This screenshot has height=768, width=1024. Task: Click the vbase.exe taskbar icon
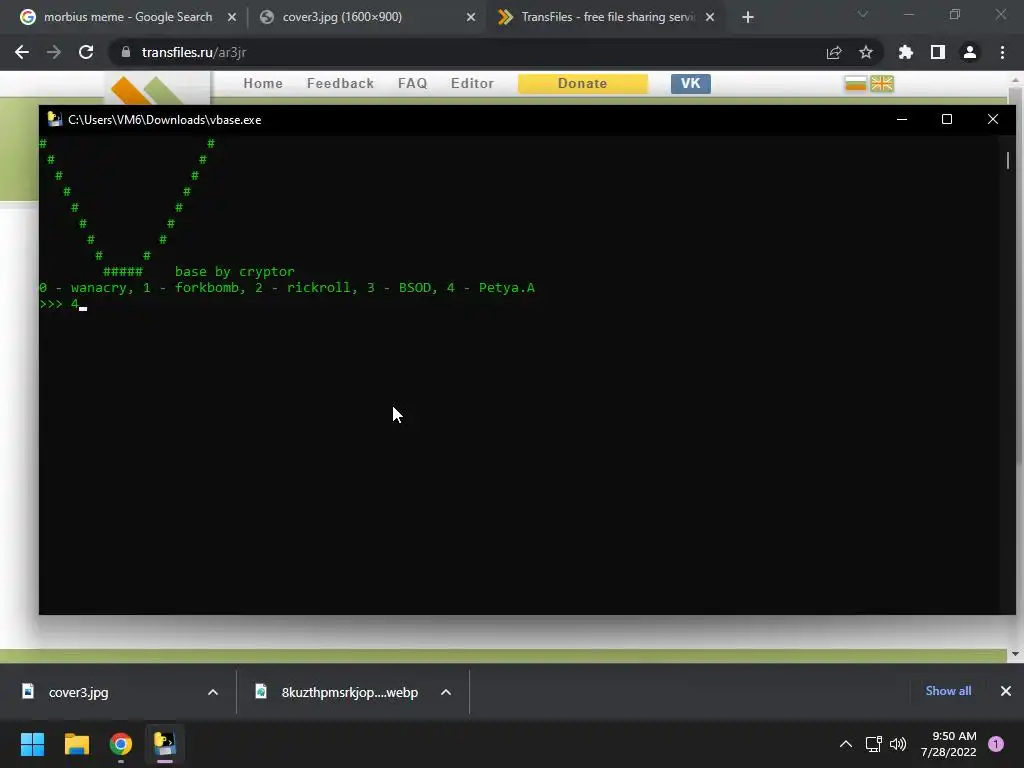pyautogui.click(x=165, y=744)
